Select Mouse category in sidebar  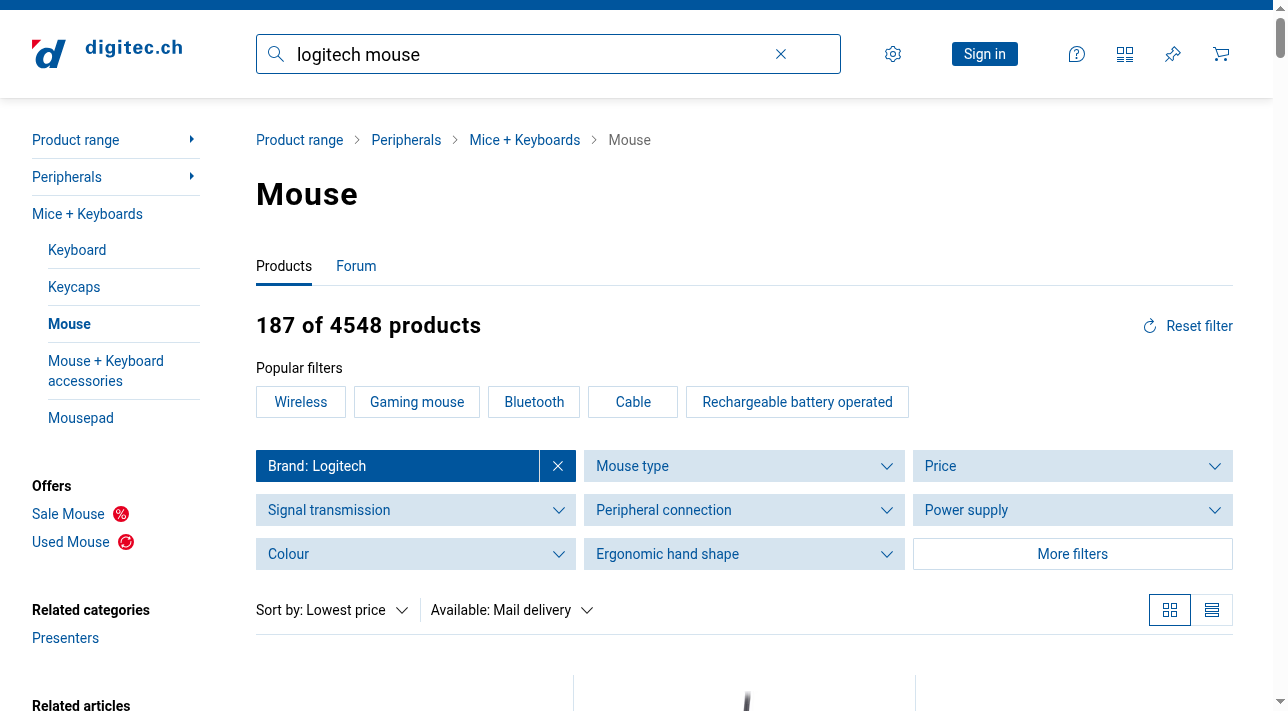tap(69, 324)
